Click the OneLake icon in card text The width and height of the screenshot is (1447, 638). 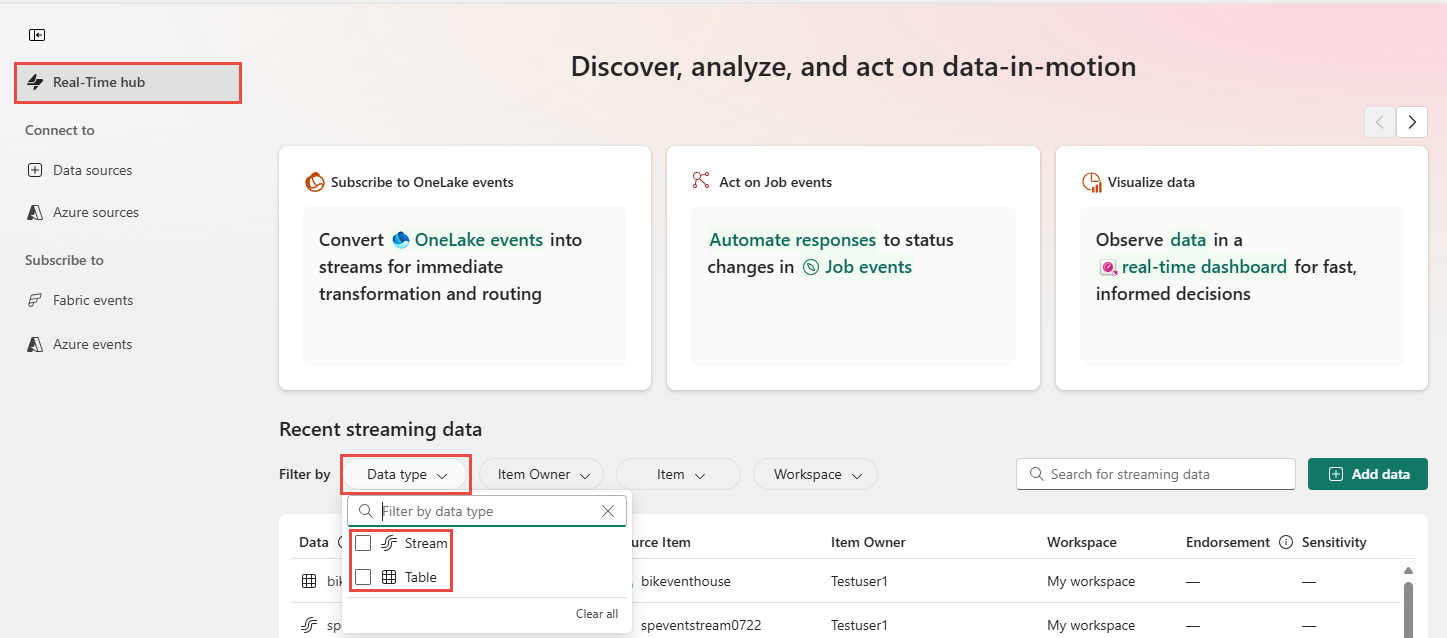(400, 240)
